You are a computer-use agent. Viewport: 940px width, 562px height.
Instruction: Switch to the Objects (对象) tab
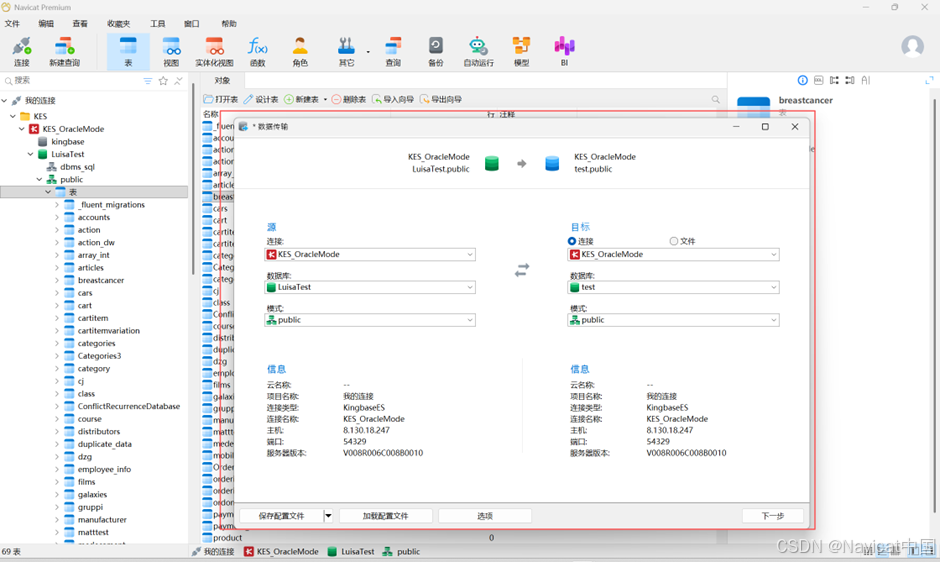pos(222,80)
